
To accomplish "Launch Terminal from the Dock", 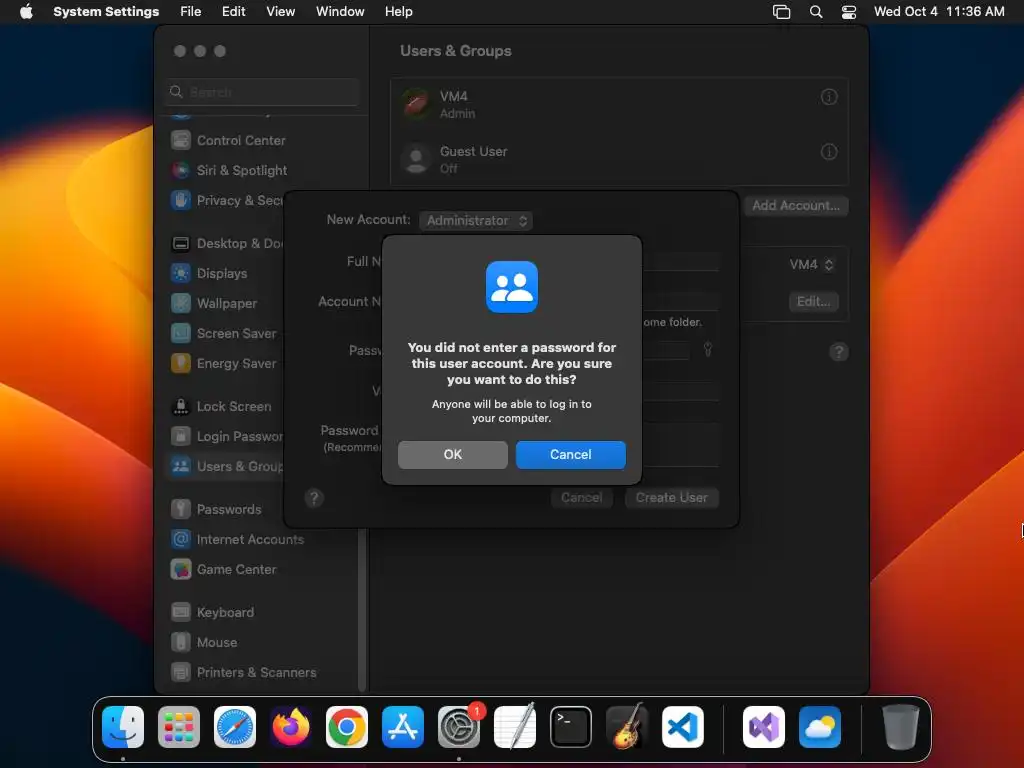I will click(571, 727).
